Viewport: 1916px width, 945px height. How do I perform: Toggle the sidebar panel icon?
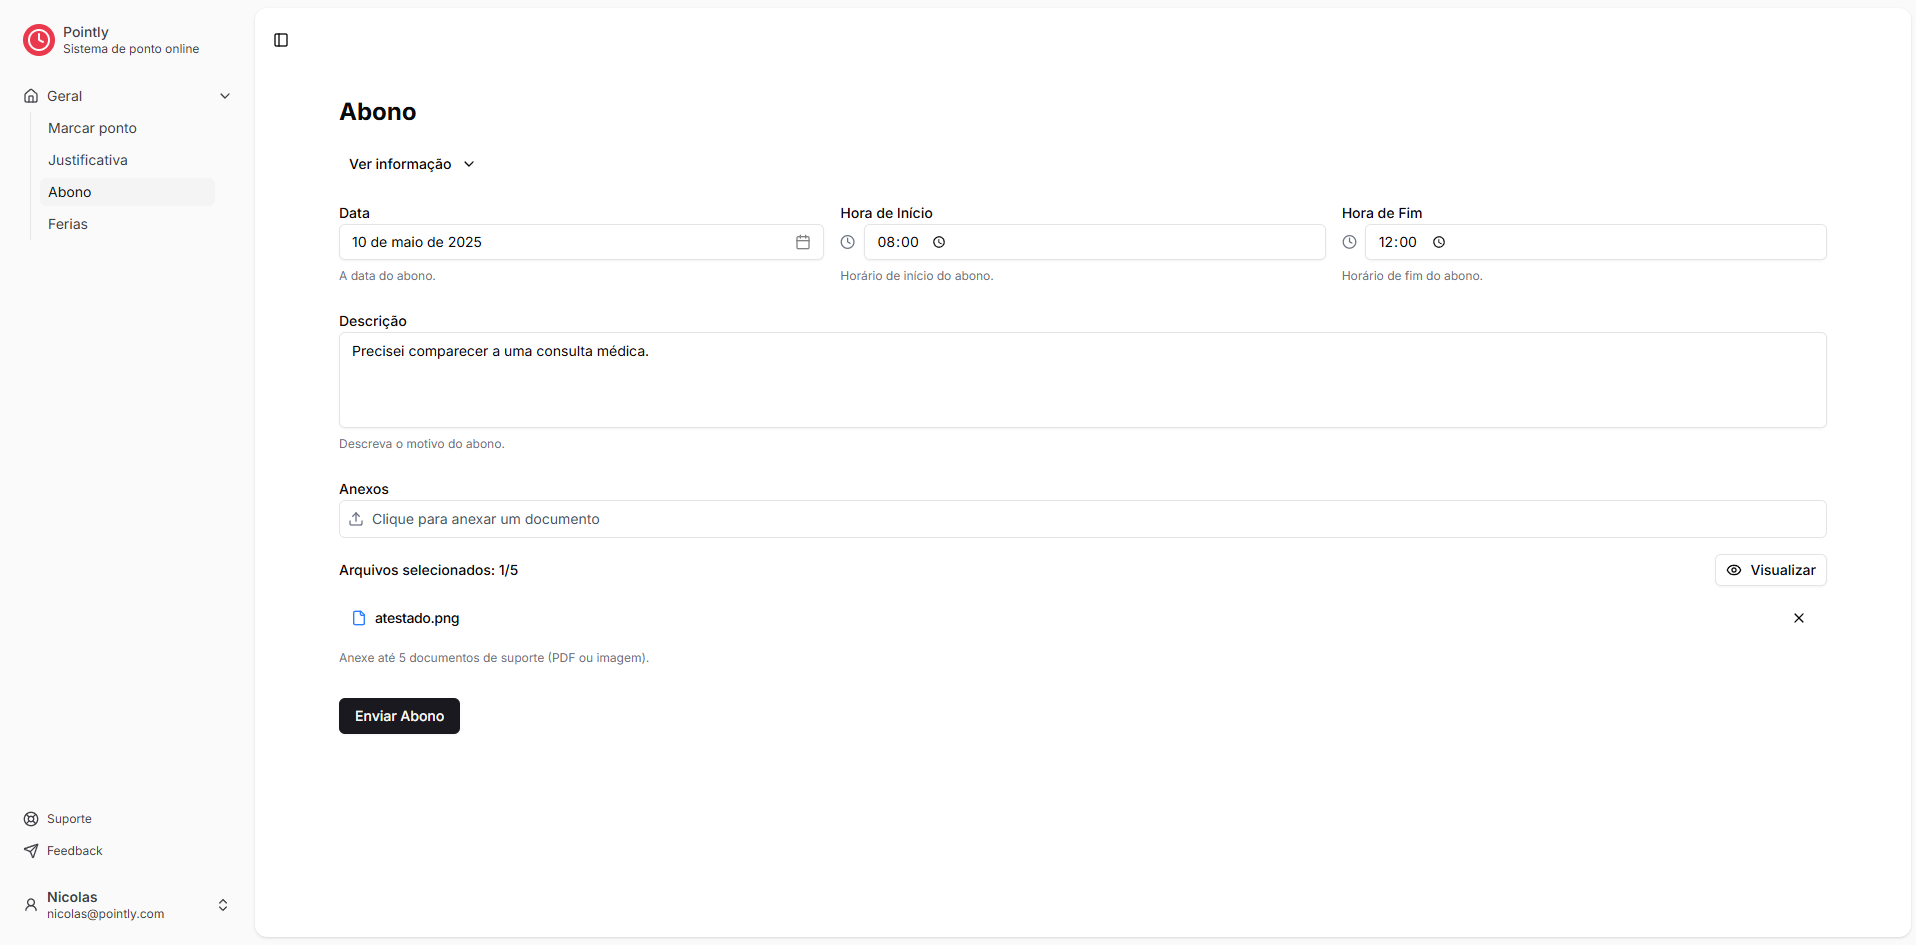tap(281, 40)
